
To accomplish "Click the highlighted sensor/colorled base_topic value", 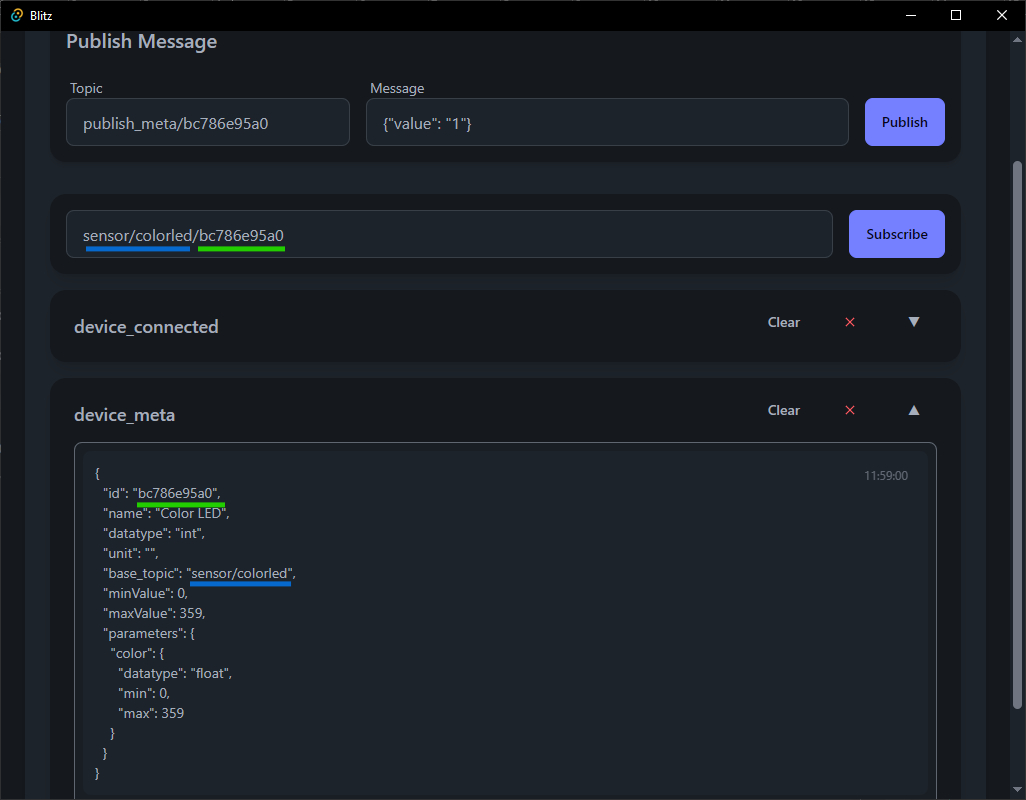I will pyautogui.click(x=240, y=573).
